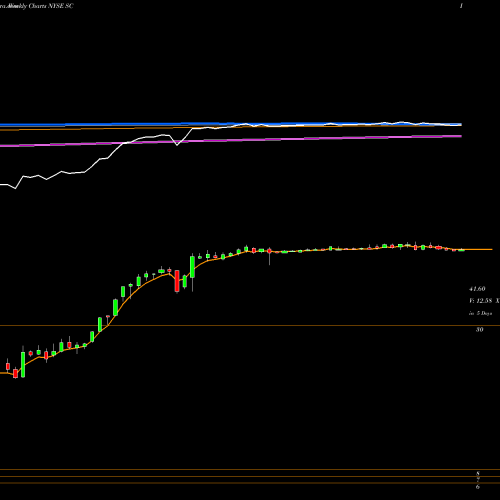Click the 'V: 12.58' volume label

click(x=480, y=301)
